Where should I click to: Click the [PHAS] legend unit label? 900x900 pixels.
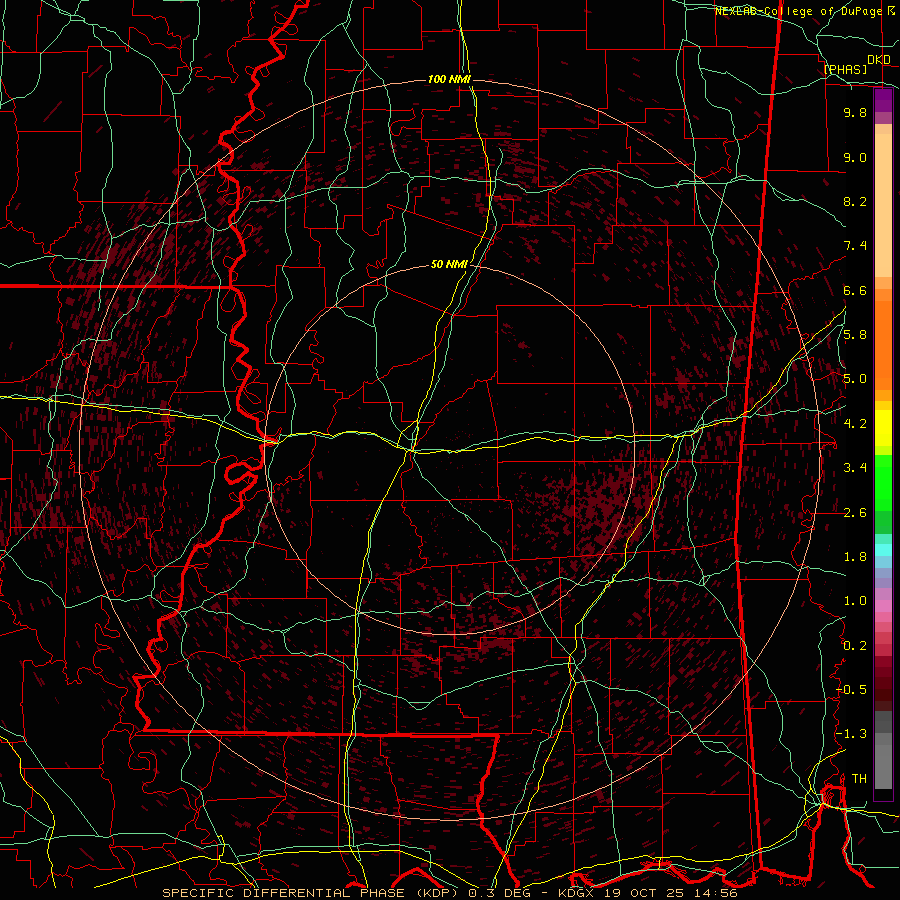point(845,70)
